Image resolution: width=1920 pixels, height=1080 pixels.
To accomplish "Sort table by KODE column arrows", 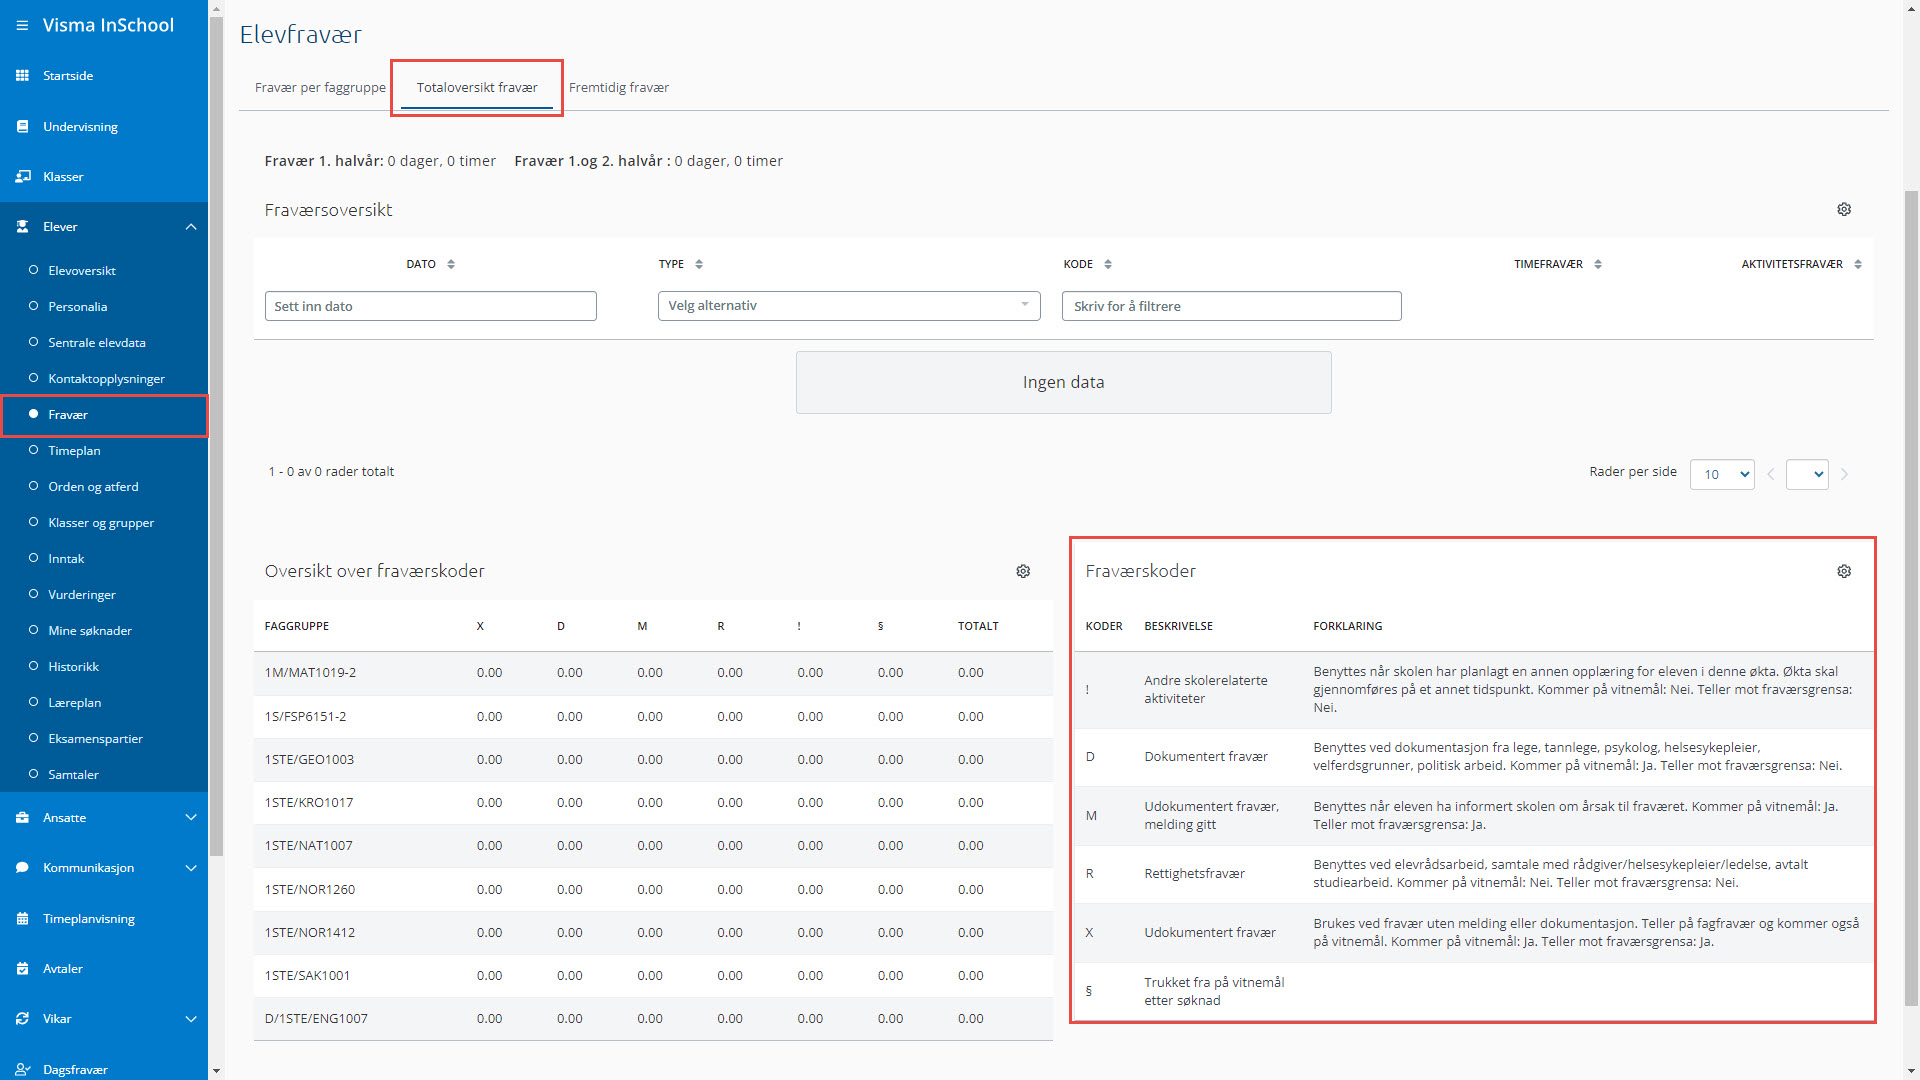I will click(x=1108, y=264).
